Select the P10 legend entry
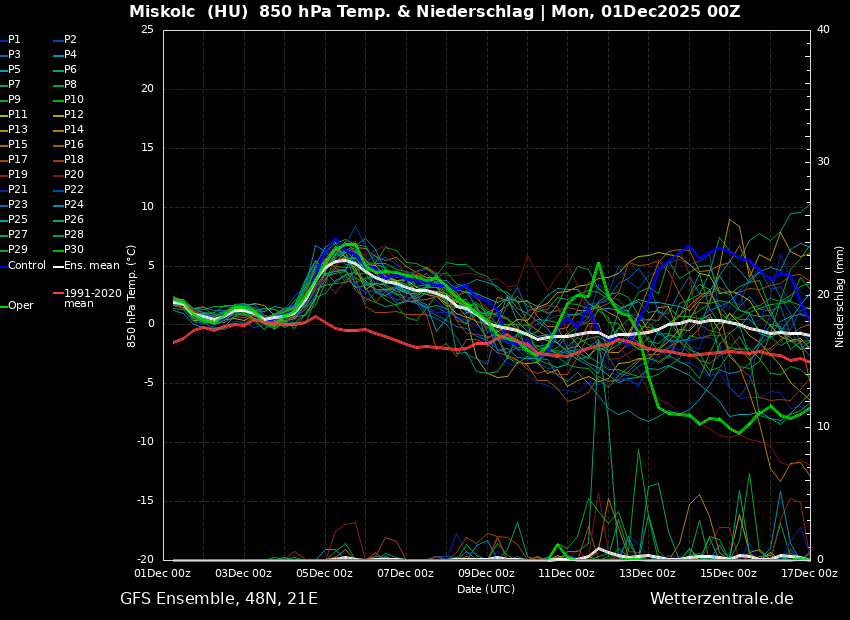Viewport: 850px width, 620px height. click(74, 100)
